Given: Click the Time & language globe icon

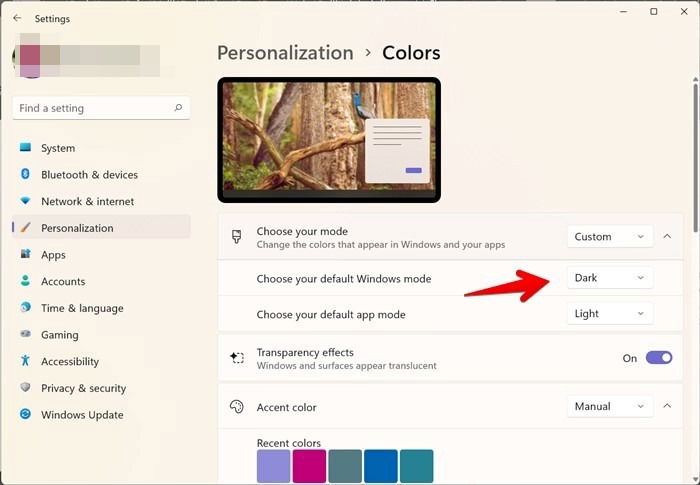Looking at the screenshot, I should point(25,307).
